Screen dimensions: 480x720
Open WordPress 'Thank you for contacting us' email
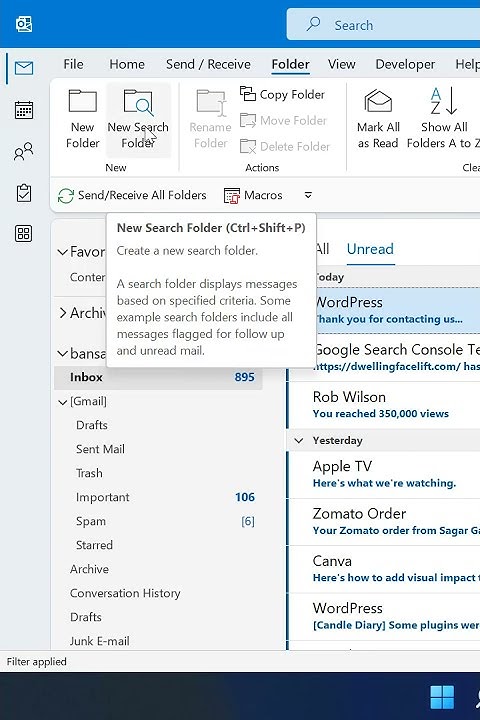coord(398,310)
